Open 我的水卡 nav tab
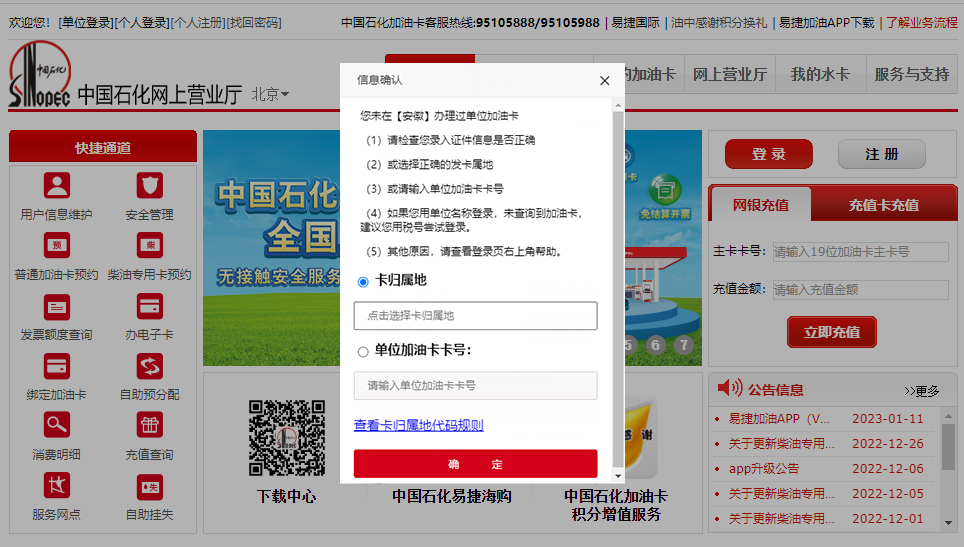This screenshot has width=964, height=547. (820, 74)
